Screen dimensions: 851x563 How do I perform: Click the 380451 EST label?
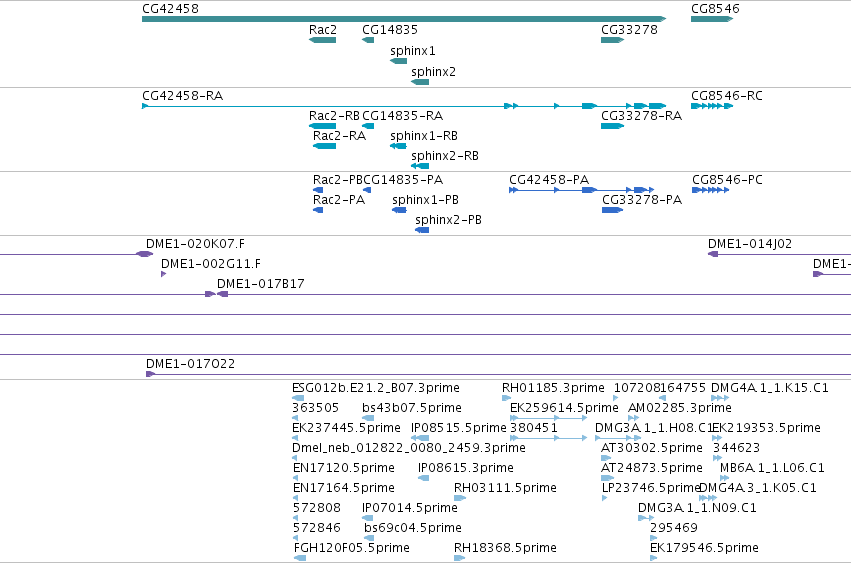coord(534,428)
